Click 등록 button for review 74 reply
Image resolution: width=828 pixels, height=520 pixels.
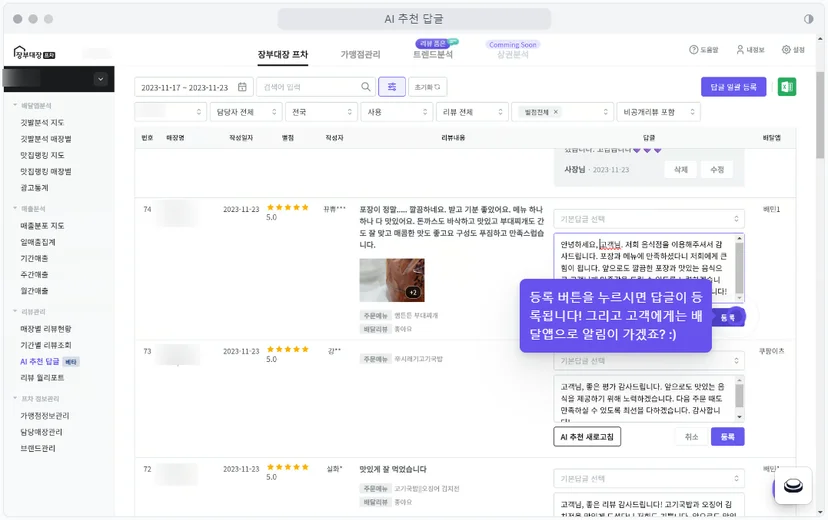pyautogui.click(x=728, y=317)
